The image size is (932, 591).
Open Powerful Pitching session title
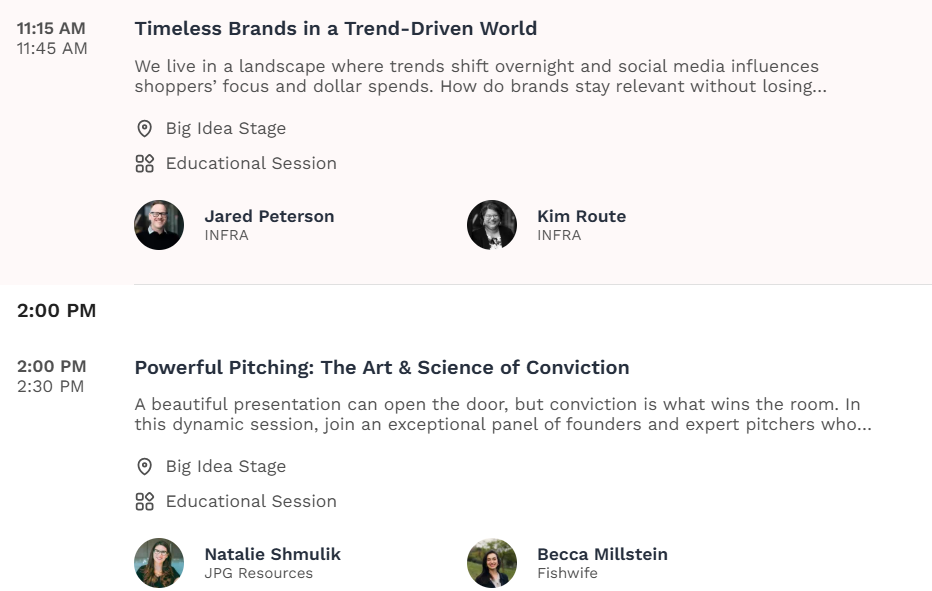382,367
